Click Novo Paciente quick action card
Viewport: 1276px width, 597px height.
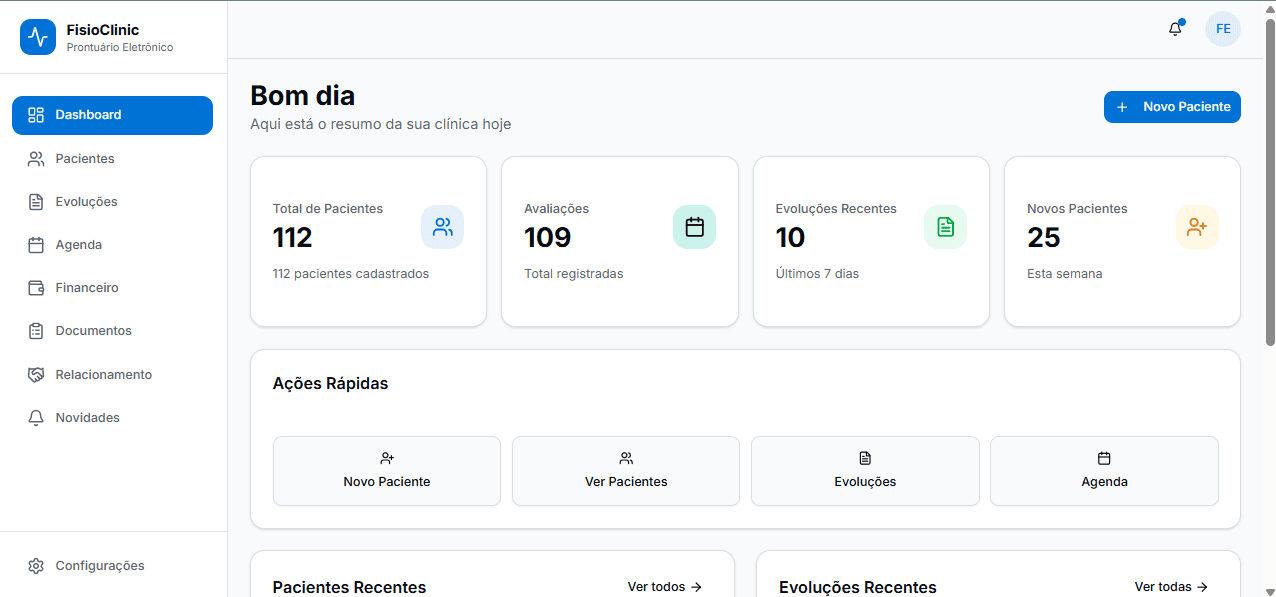[x=387, y=471]
